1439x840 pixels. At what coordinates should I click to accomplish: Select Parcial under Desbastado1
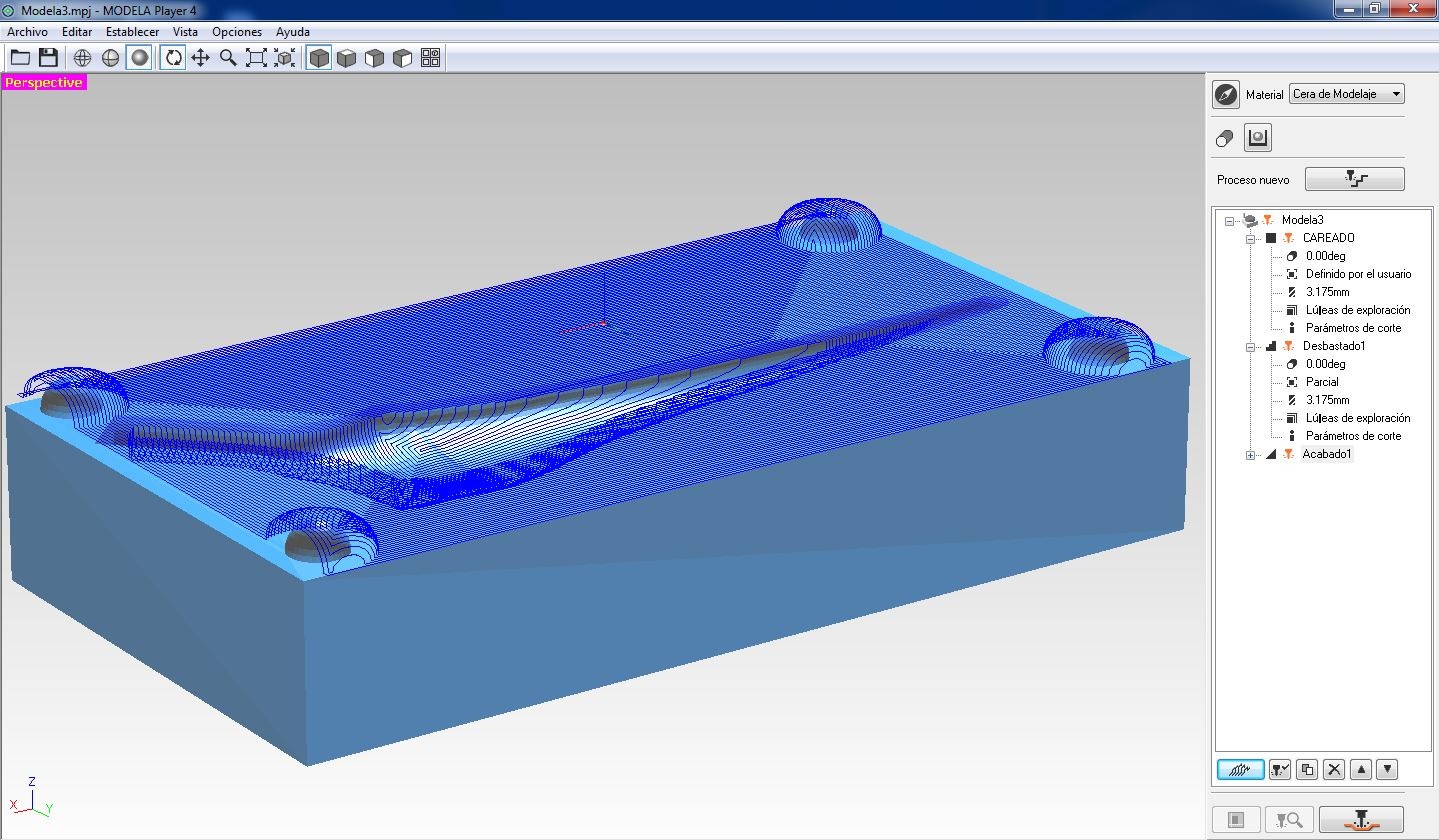coord(1322,382)
